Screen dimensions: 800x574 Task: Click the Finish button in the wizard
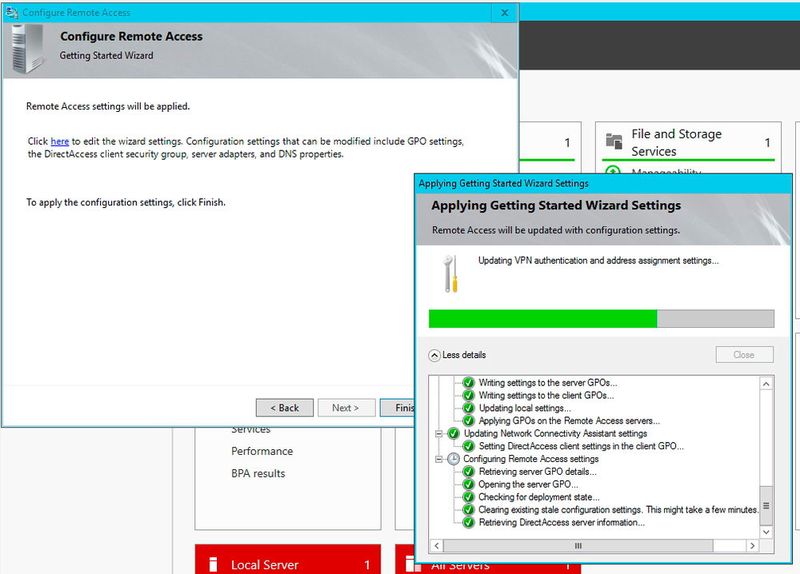pyautogui.click(x=397, y=408)
